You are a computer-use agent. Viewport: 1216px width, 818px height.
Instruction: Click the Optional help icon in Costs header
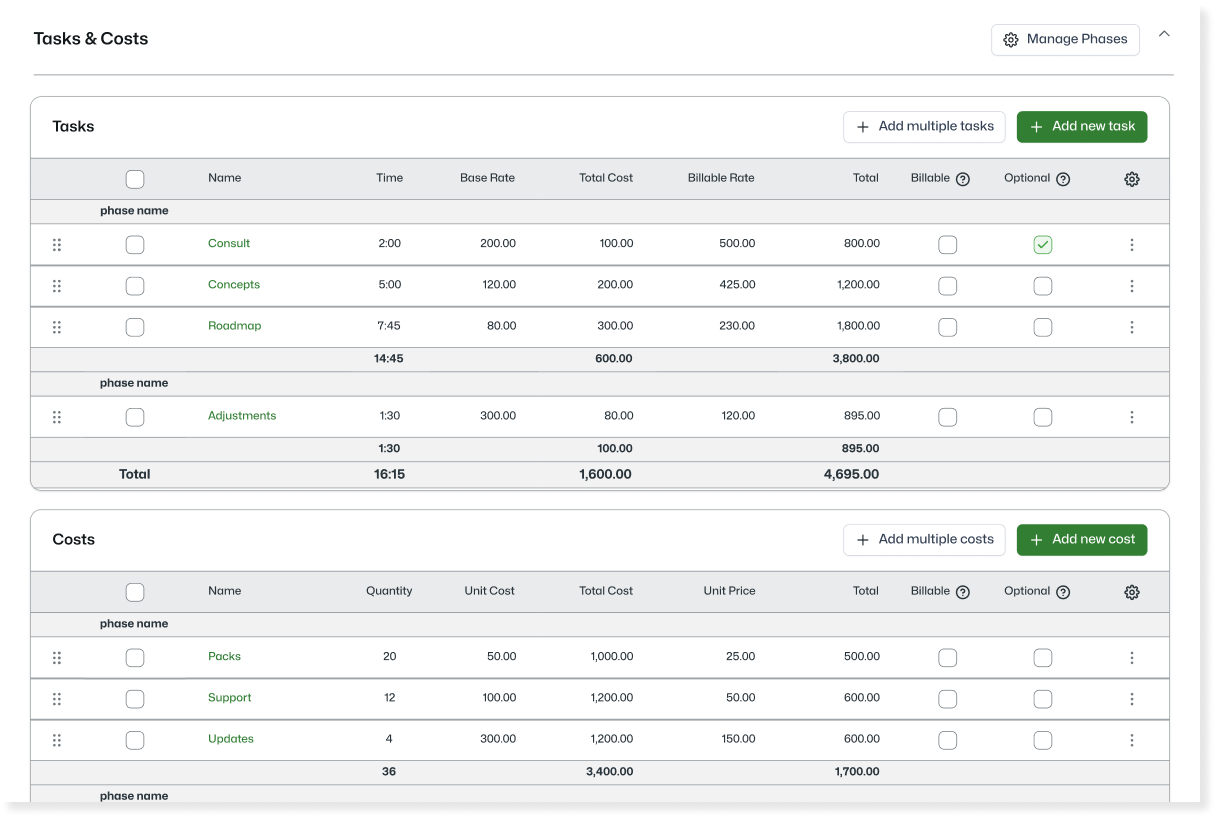[x=1063, y=592]
